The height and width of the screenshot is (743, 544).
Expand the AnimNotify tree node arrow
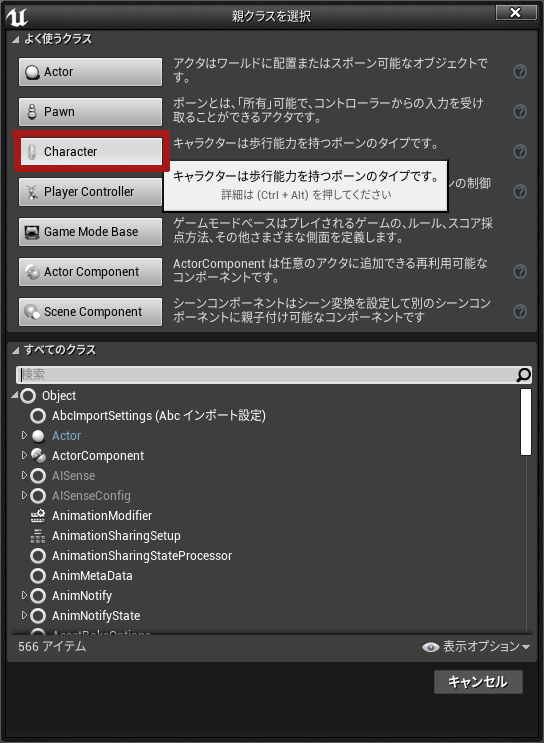pos(24,595)
